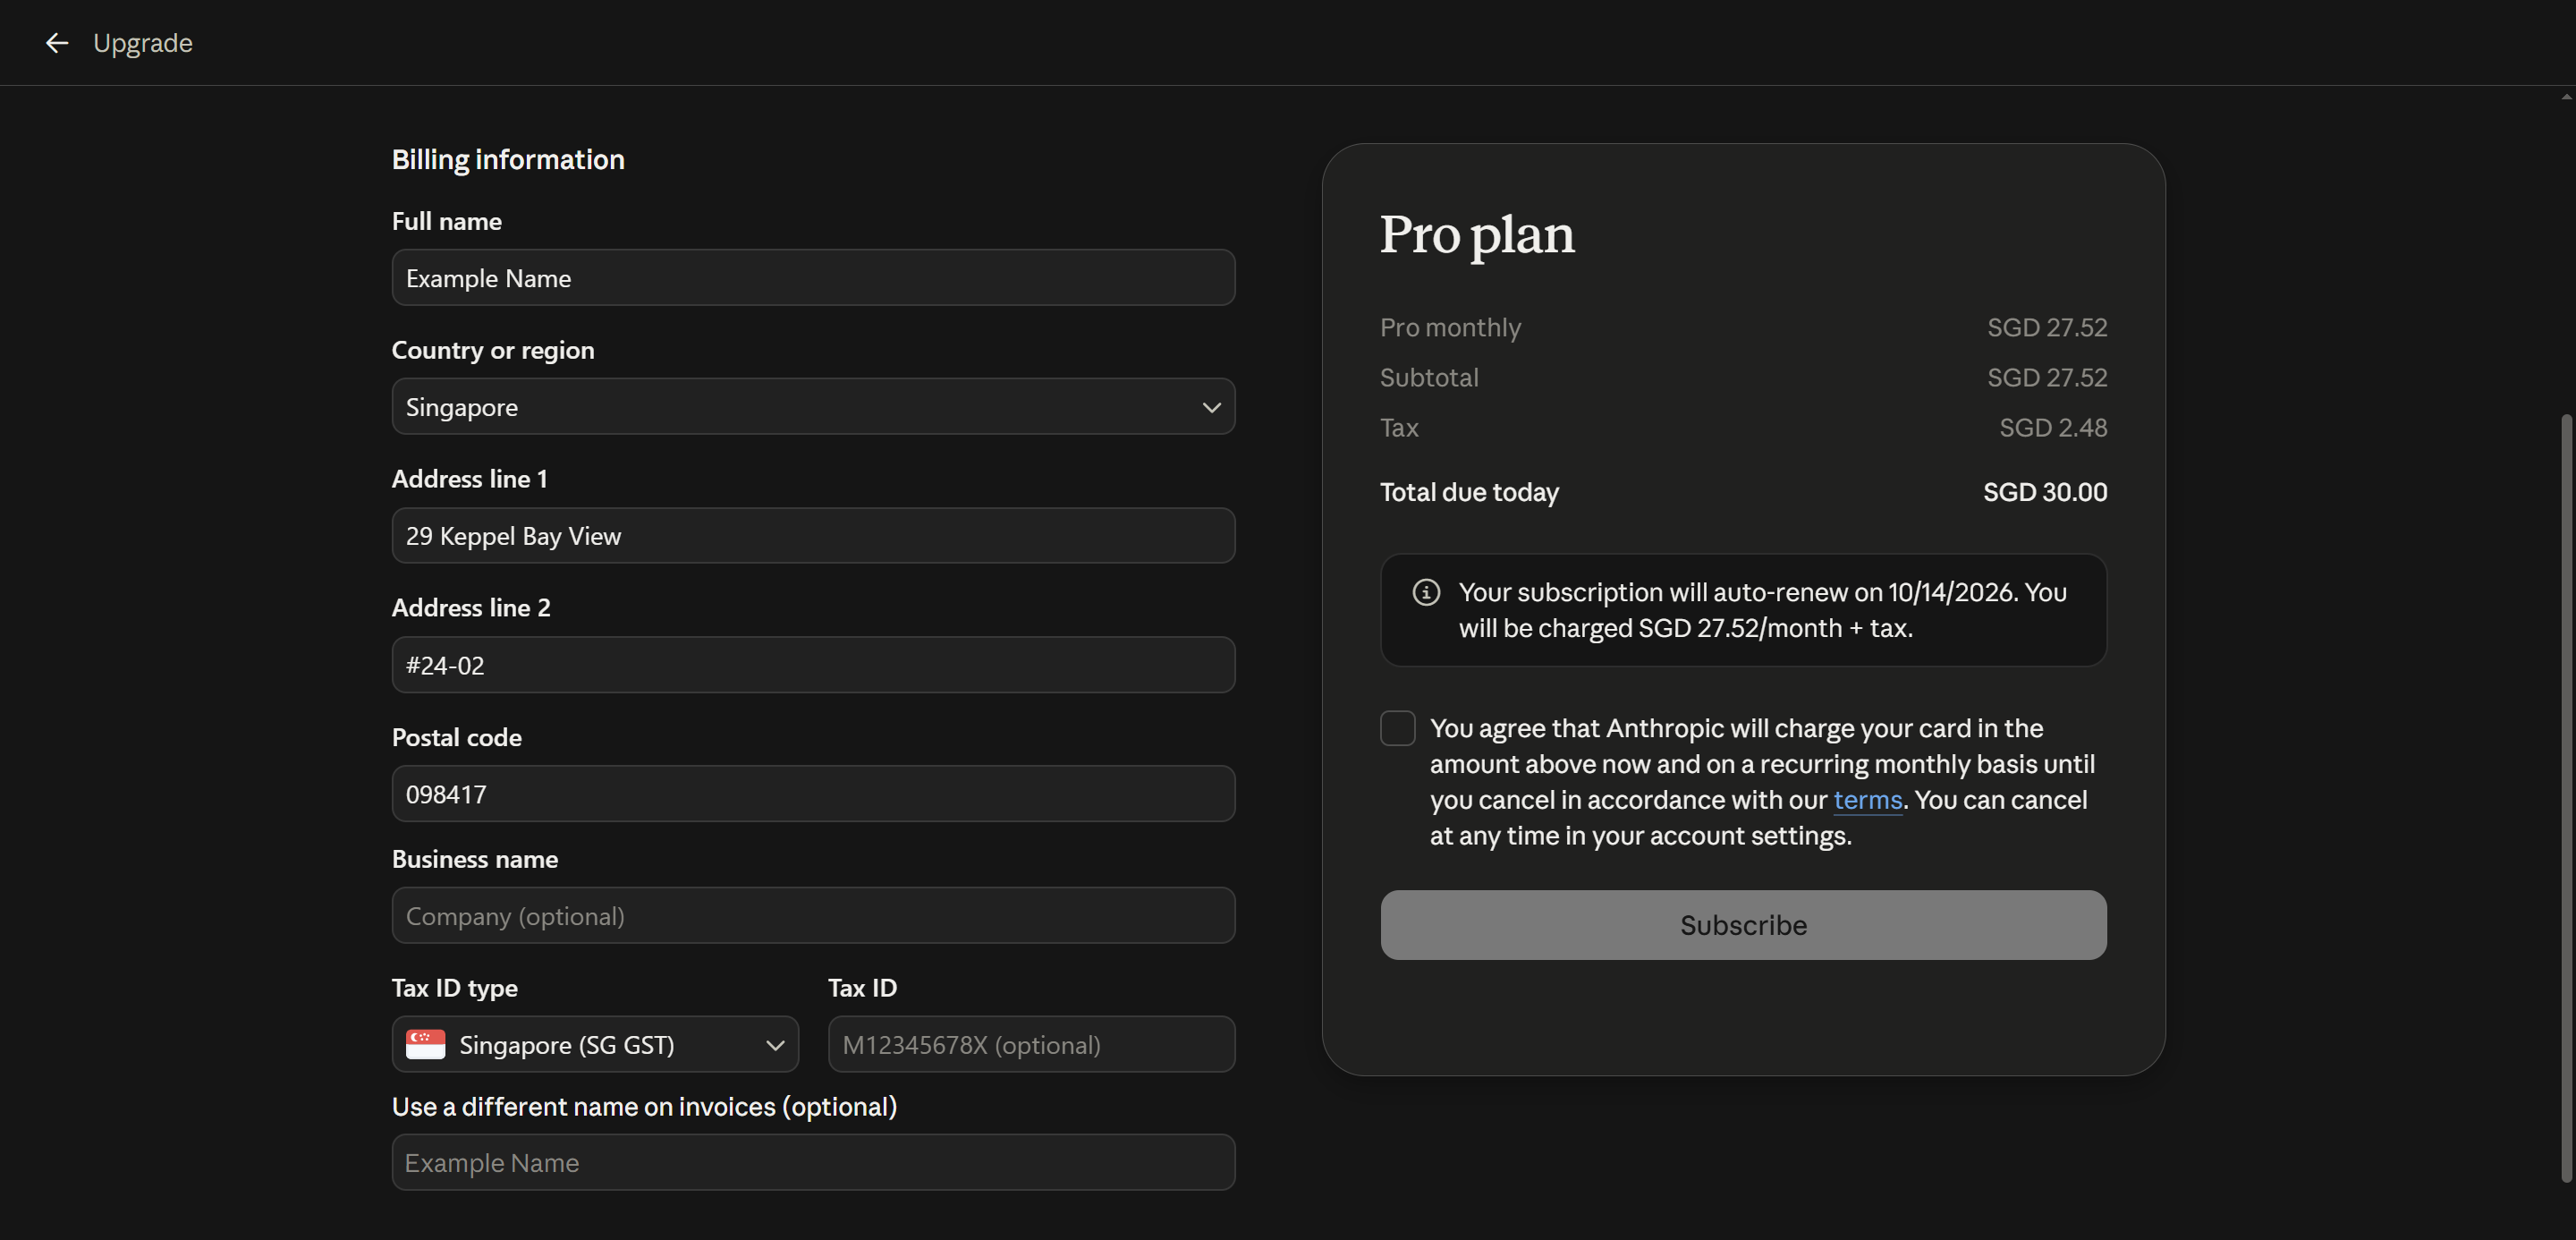Click the auto-renew notice text
2576x1240 pixels.
coord(1762,610)
